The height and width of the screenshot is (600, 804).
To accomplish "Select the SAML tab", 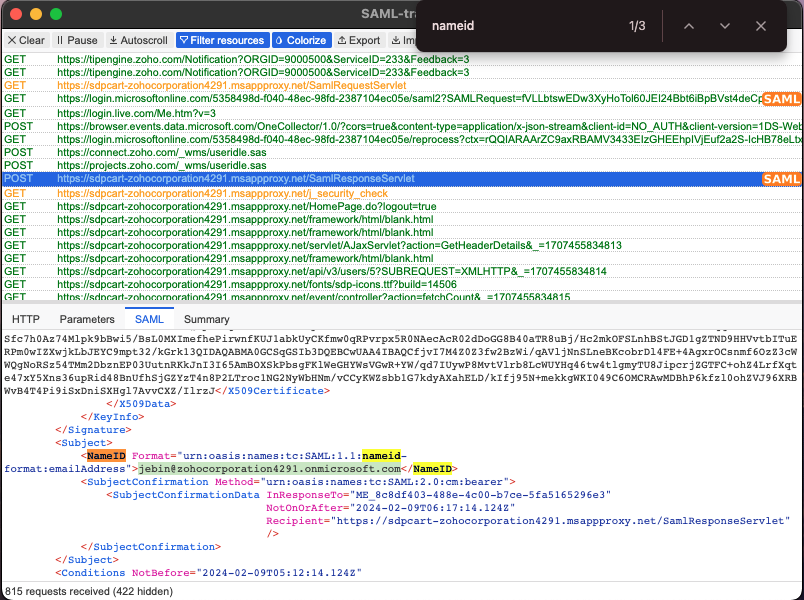I will 149,319.
